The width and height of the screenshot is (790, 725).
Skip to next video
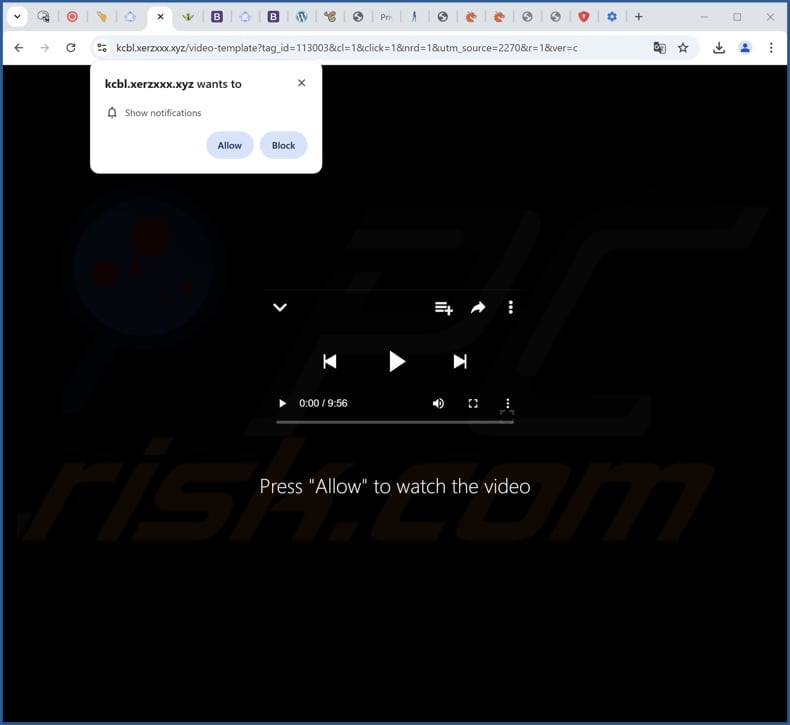[459, 361]
